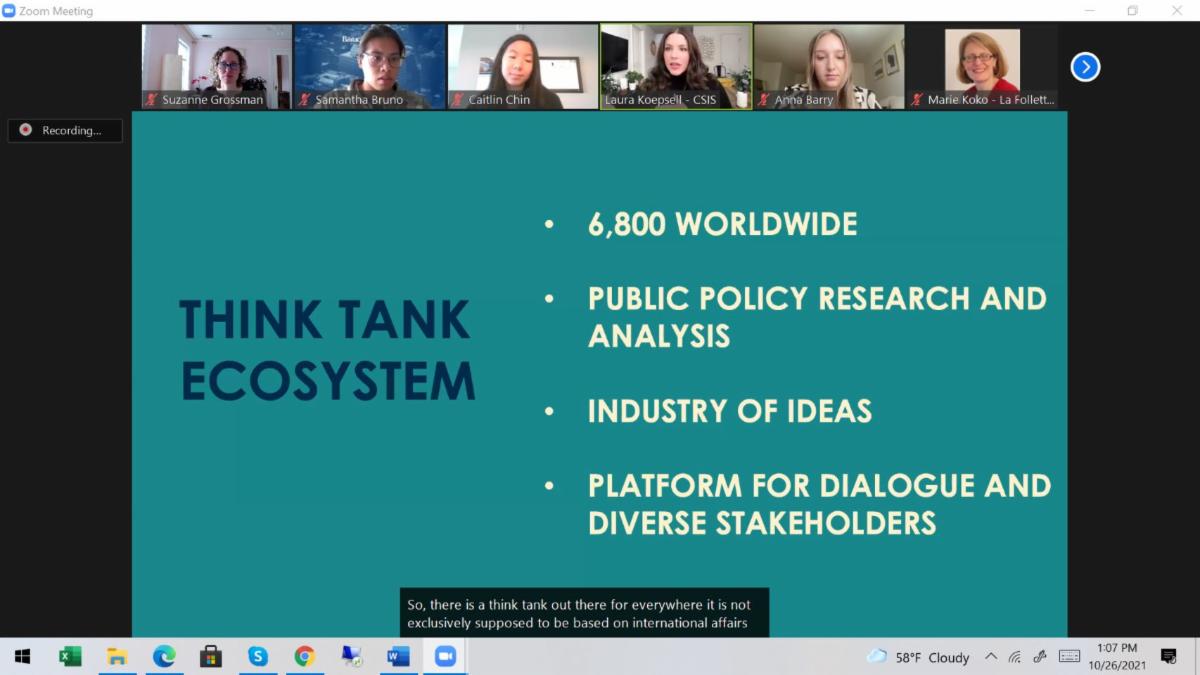Viewport: 1200px width, 675px height.
Task: Open the touch keyboard tray icon
Action: (x=1069, y=657)
